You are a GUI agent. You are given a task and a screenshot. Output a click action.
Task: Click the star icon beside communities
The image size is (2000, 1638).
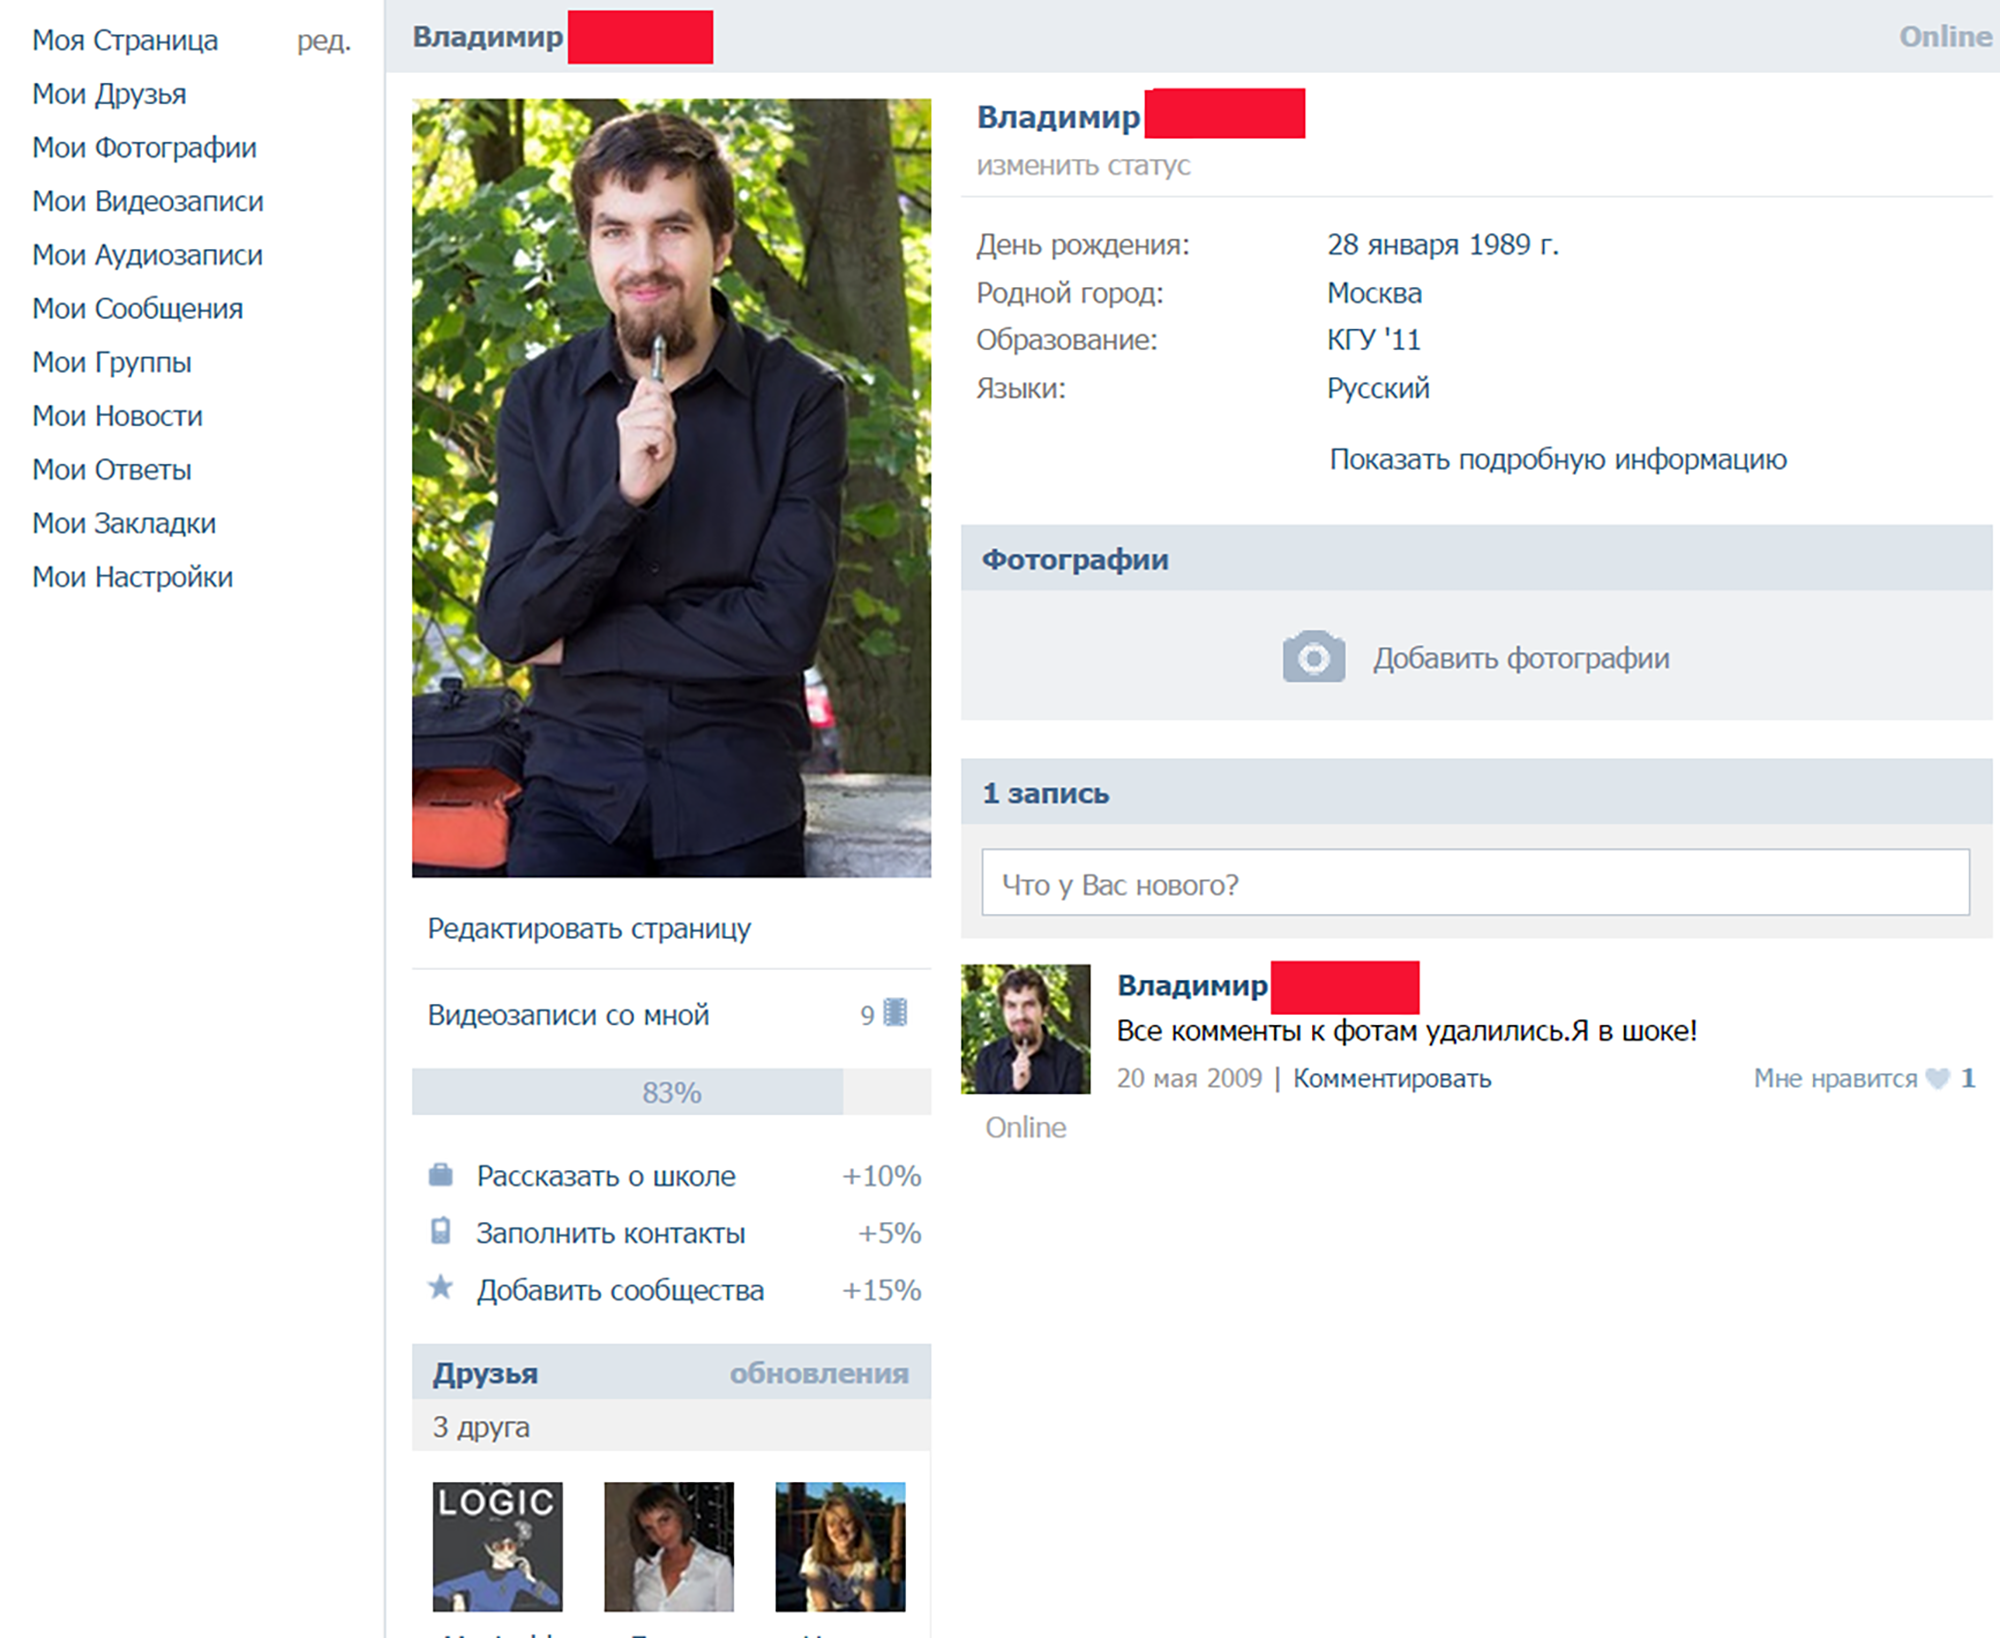(x=440, y=1287)
